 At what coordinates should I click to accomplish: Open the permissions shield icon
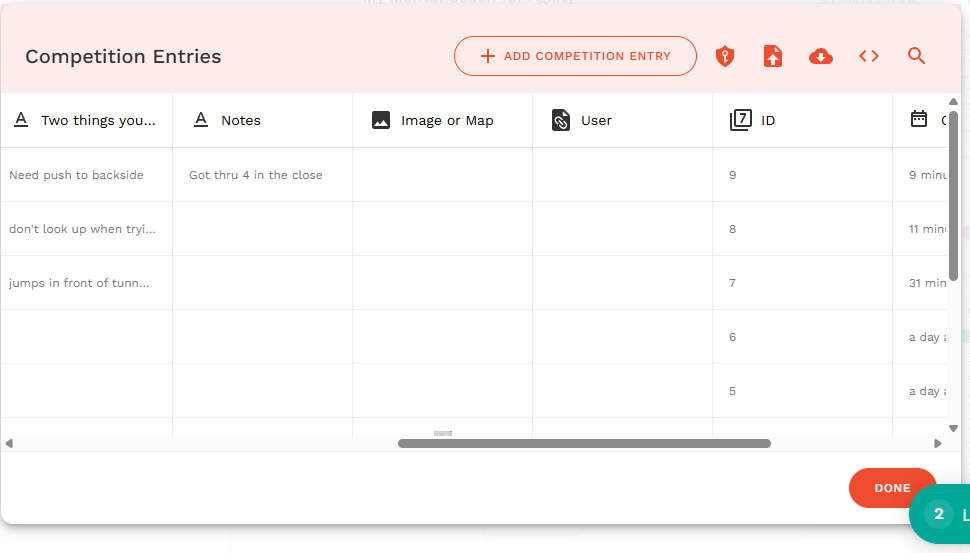point(724,56)
